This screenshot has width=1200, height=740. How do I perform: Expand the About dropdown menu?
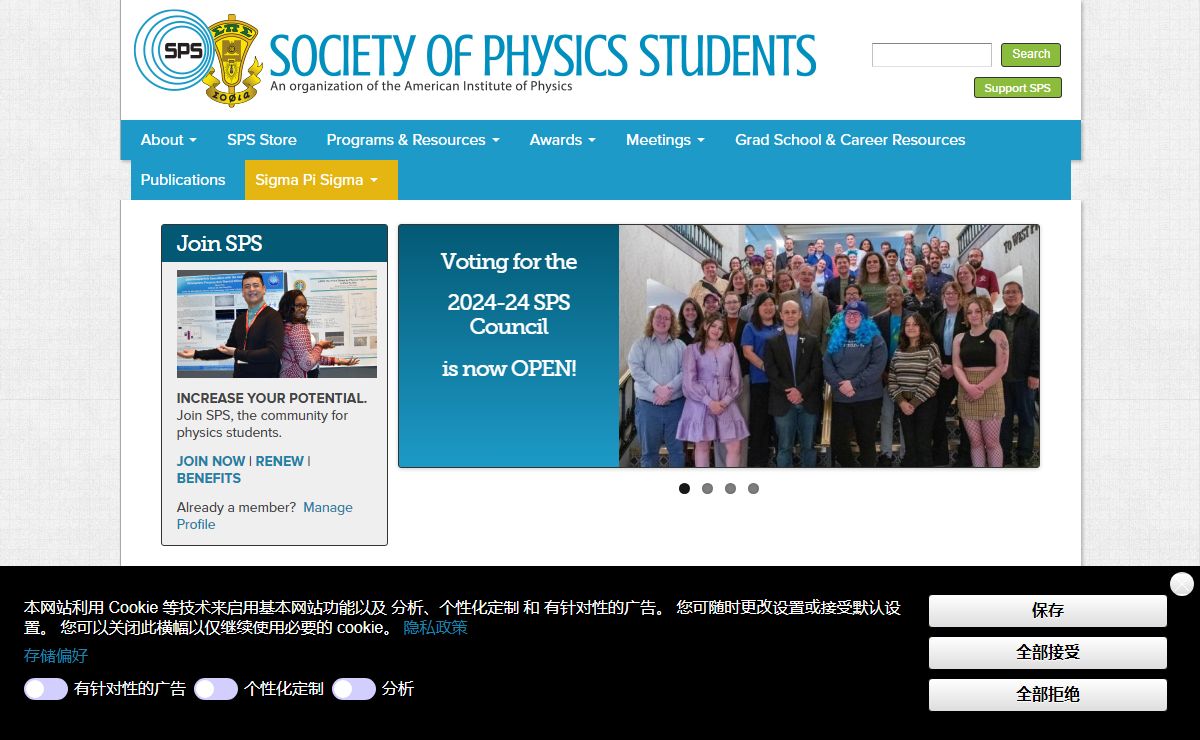168,140
